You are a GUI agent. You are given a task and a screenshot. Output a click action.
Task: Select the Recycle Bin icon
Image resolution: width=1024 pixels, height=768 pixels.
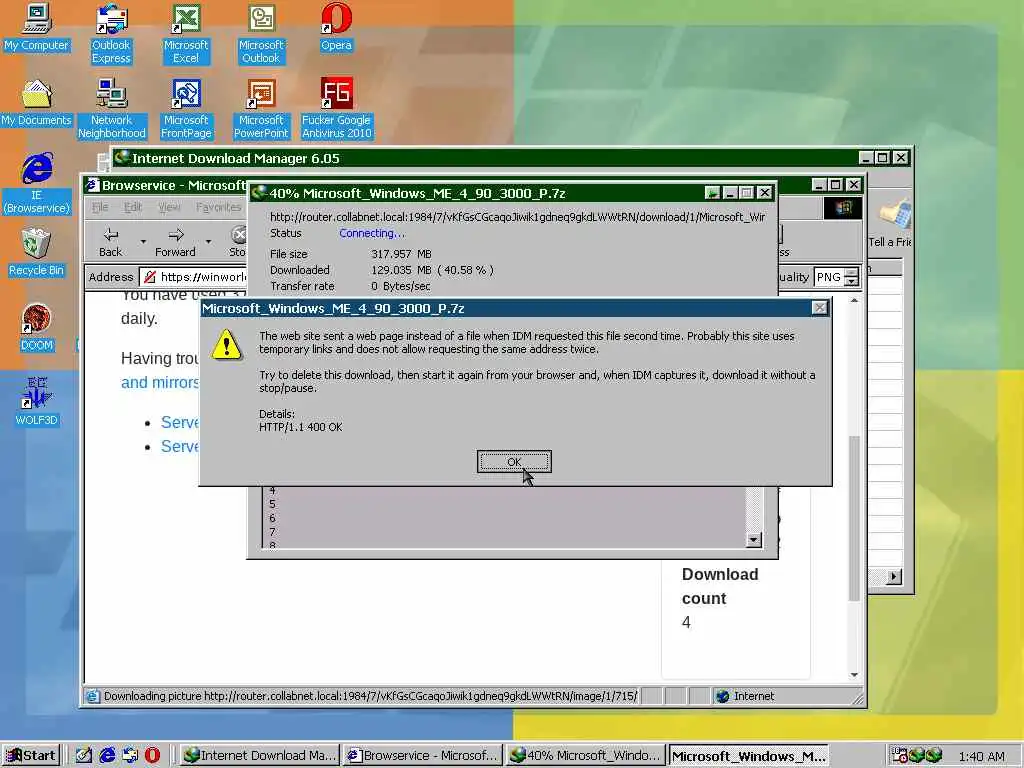coord(37,253)
